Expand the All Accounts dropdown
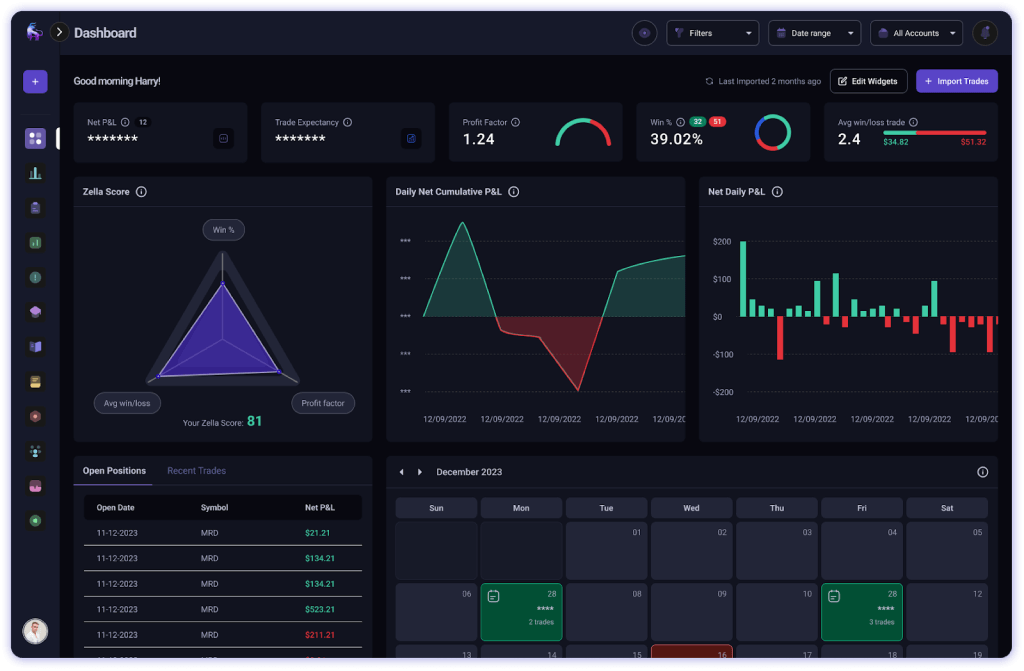 click(x=915, y=33)
